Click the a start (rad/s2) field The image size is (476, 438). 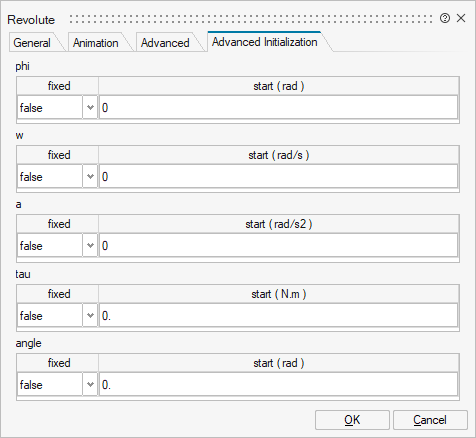[x=278, y=245]
